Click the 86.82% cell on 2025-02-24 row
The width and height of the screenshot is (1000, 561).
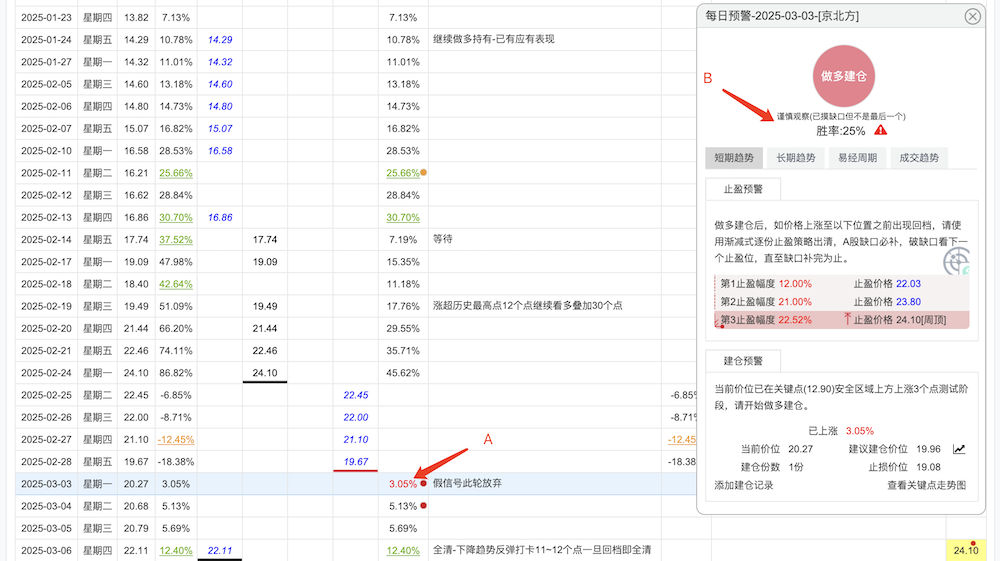click(176, 373)
